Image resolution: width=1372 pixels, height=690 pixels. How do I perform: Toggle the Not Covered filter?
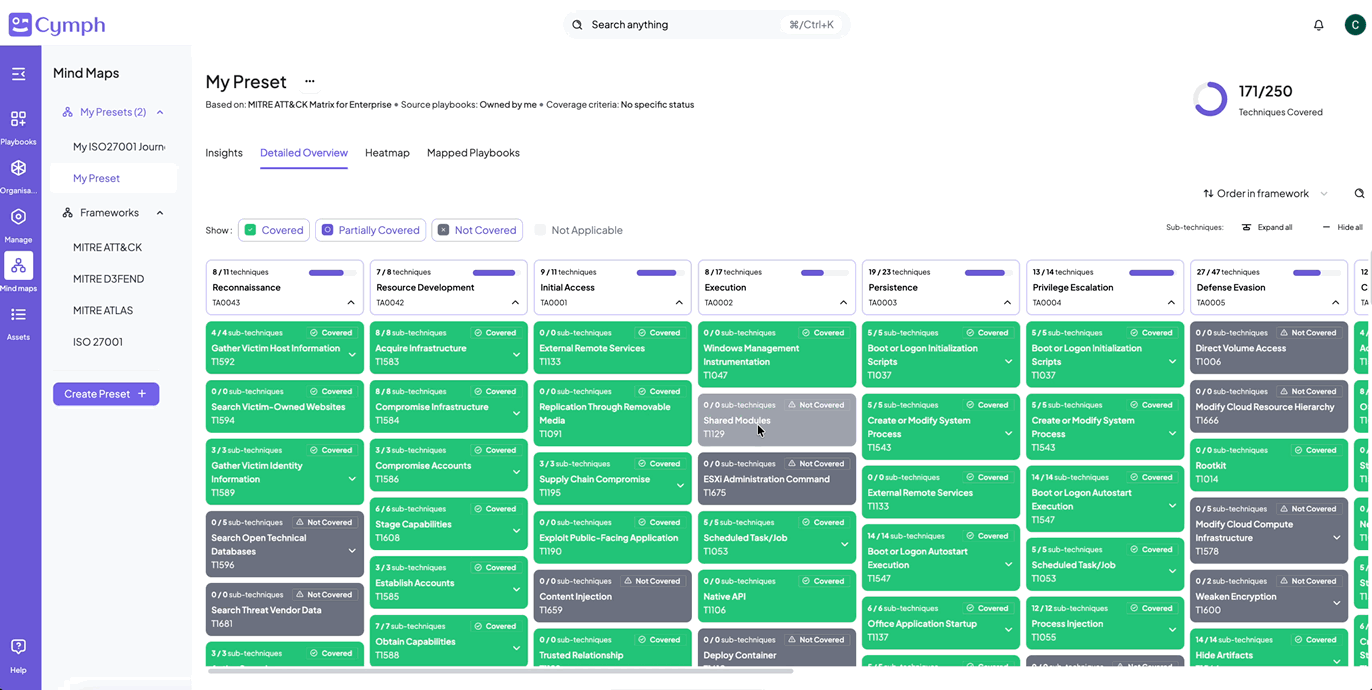[477, 230]
